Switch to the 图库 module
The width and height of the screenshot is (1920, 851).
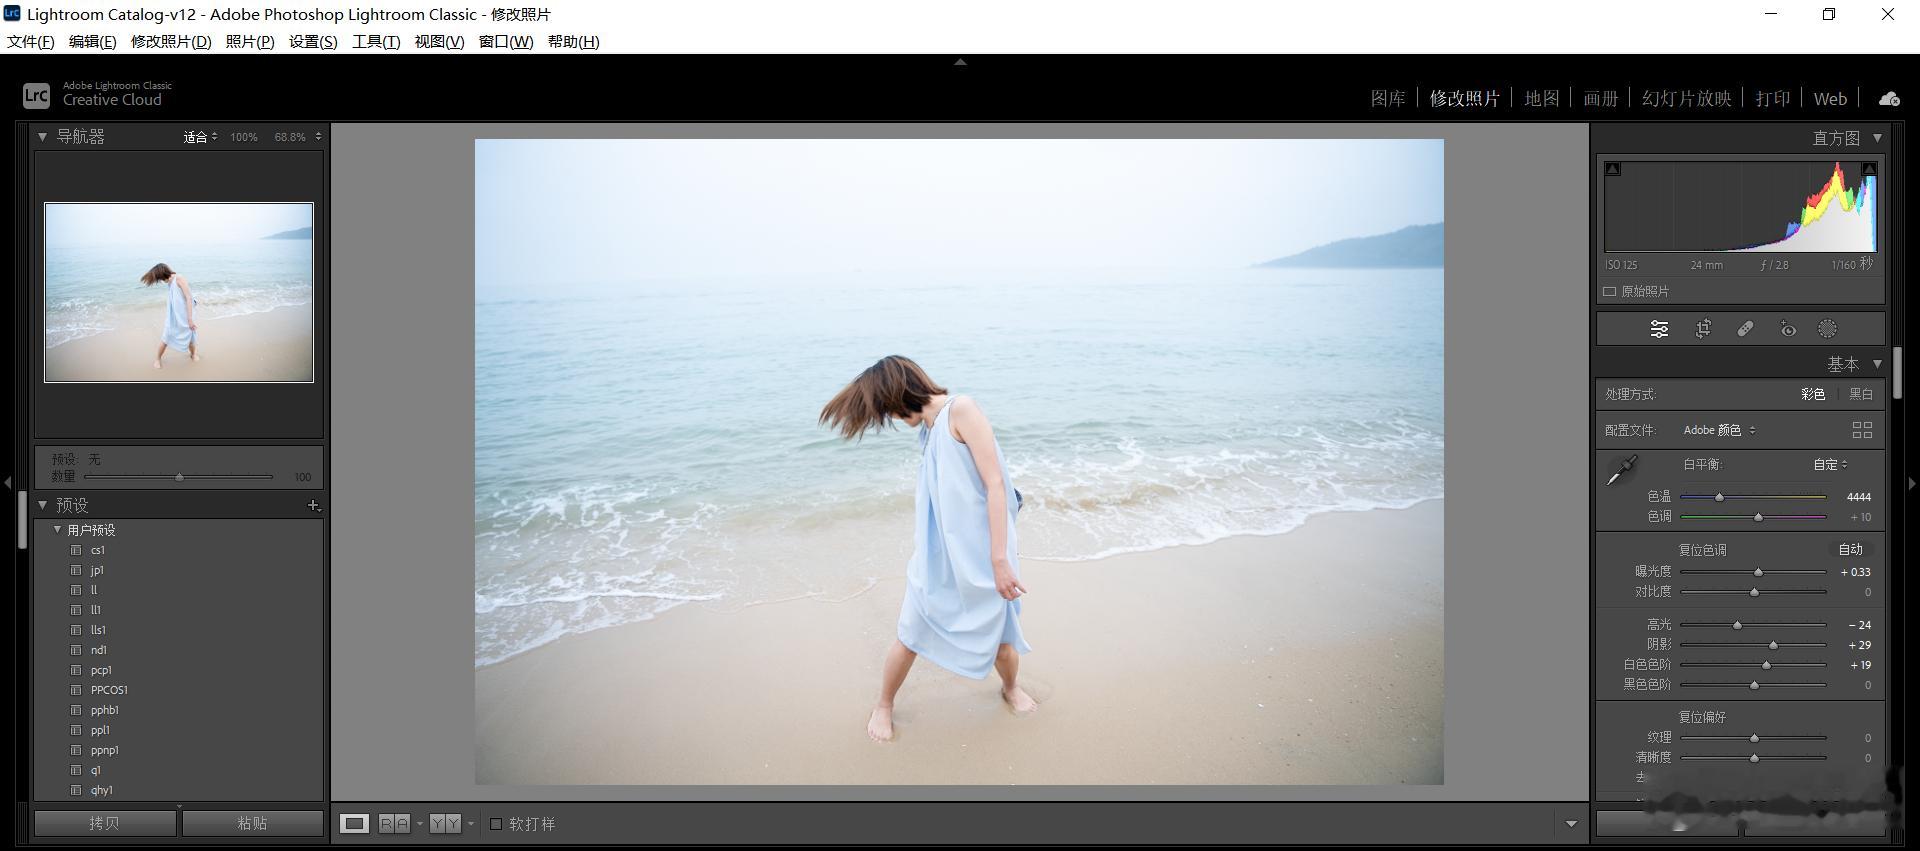click(1388, 98)
